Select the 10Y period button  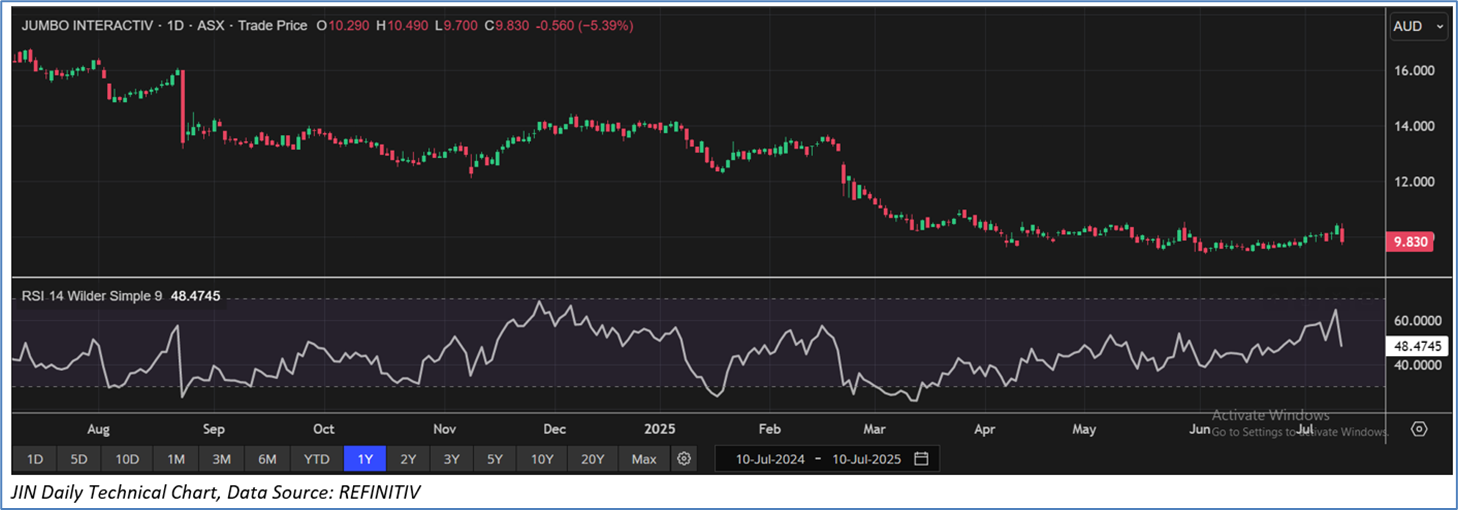click(542, 459)
